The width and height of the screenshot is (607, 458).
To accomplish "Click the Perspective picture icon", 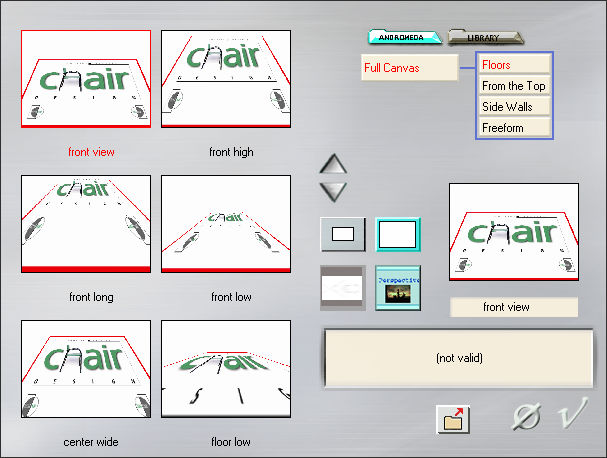I will [398, 287].
